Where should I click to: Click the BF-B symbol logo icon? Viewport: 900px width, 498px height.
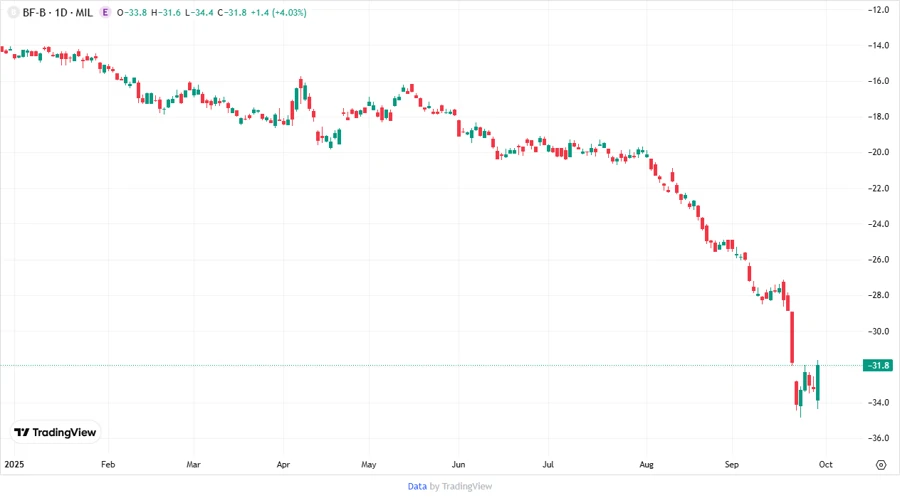[x=13, y=12]
